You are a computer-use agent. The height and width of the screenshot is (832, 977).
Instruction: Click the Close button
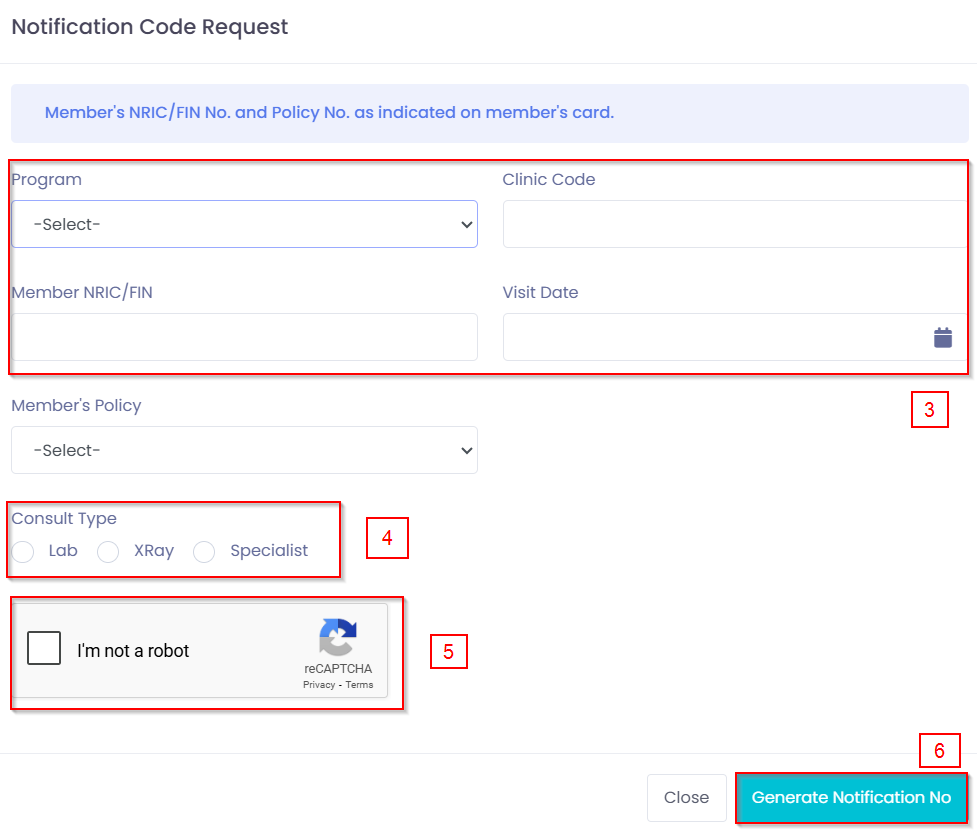pyautogui.click(x=686, y=797)
